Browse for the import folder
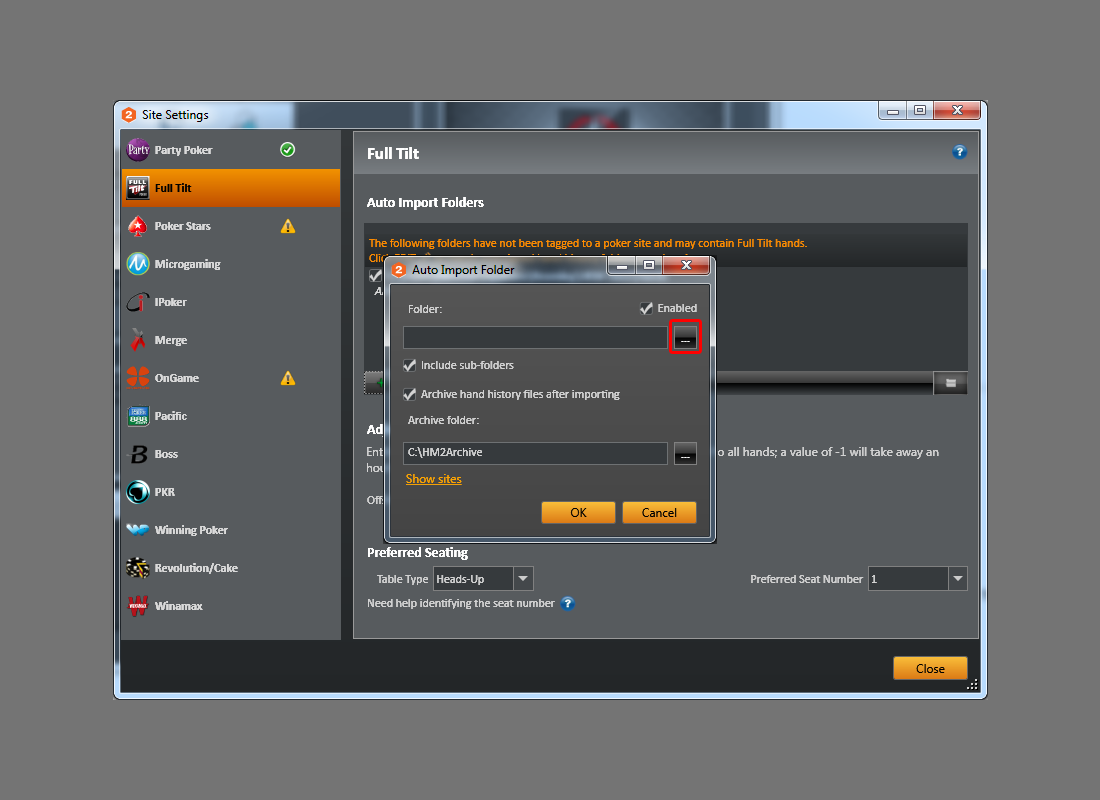The image size is (1100, 800). tap(685, 338)
